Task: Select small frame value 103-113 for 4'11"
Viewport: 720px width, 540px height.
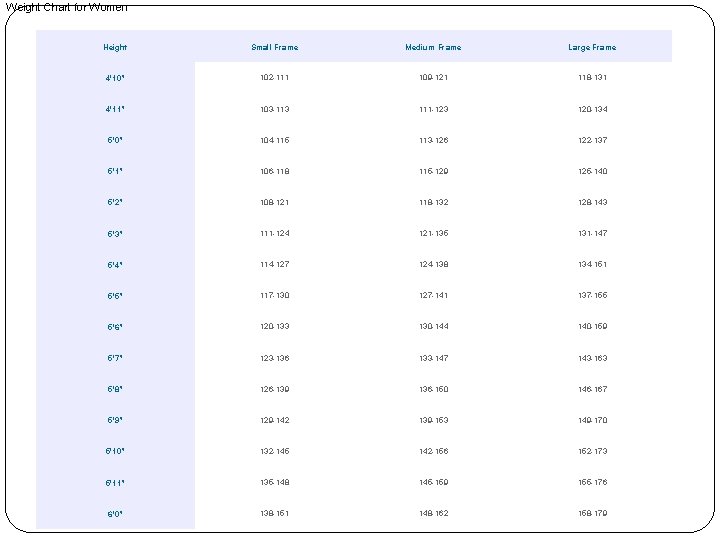Action: (275, 109)
